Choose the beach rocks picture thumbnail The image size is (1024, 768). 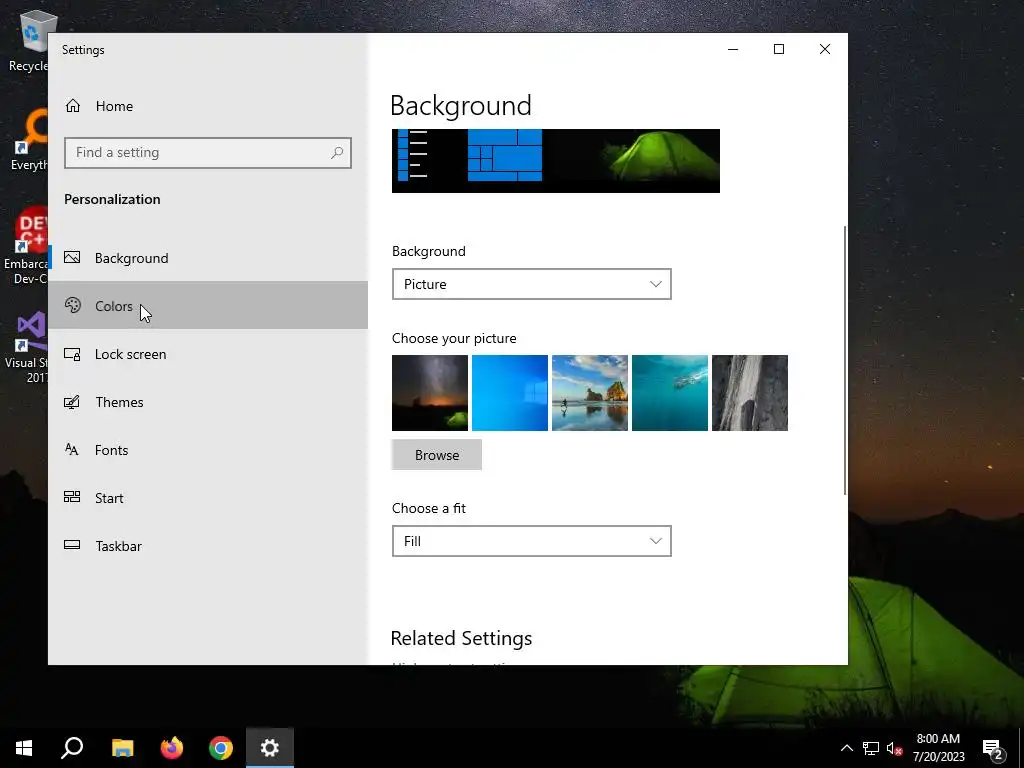[x=590, y=393]
